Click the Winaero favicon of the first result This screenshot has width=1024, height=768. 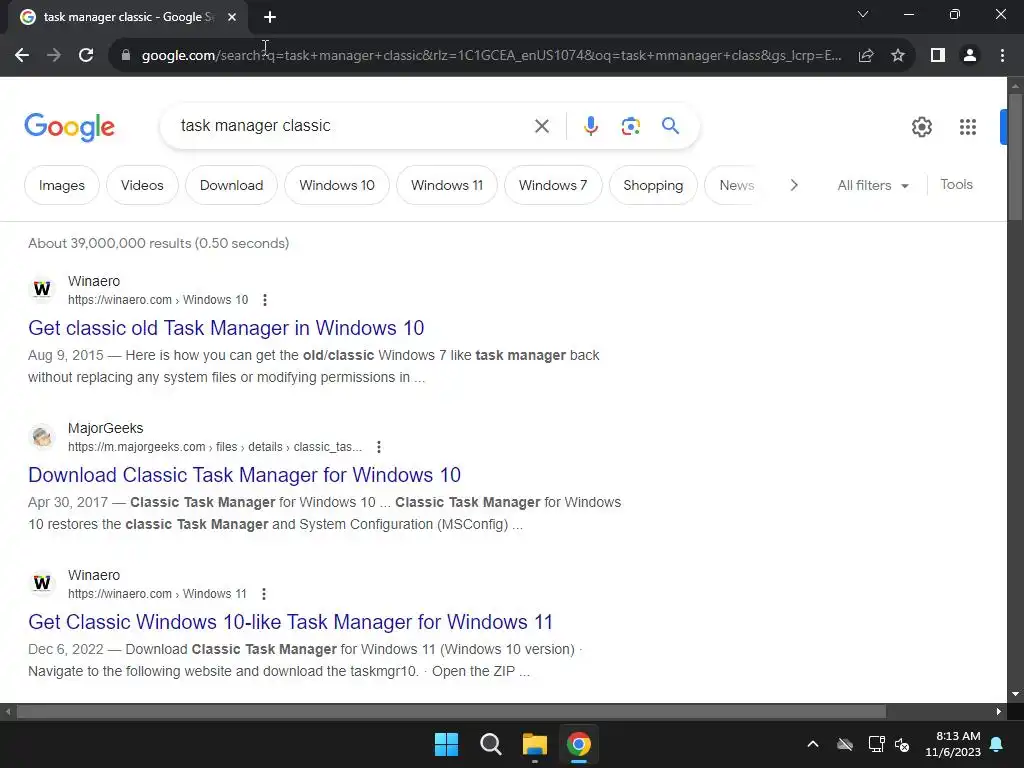[42, 289]
